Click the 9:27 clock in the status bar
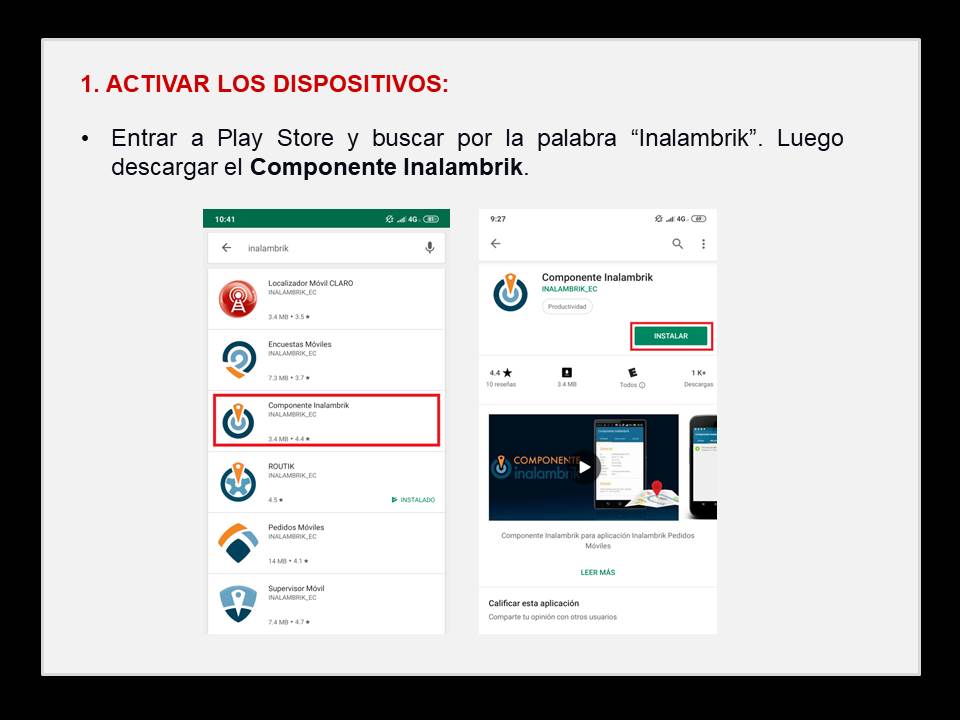960x720 pixels. pos(498,219)
